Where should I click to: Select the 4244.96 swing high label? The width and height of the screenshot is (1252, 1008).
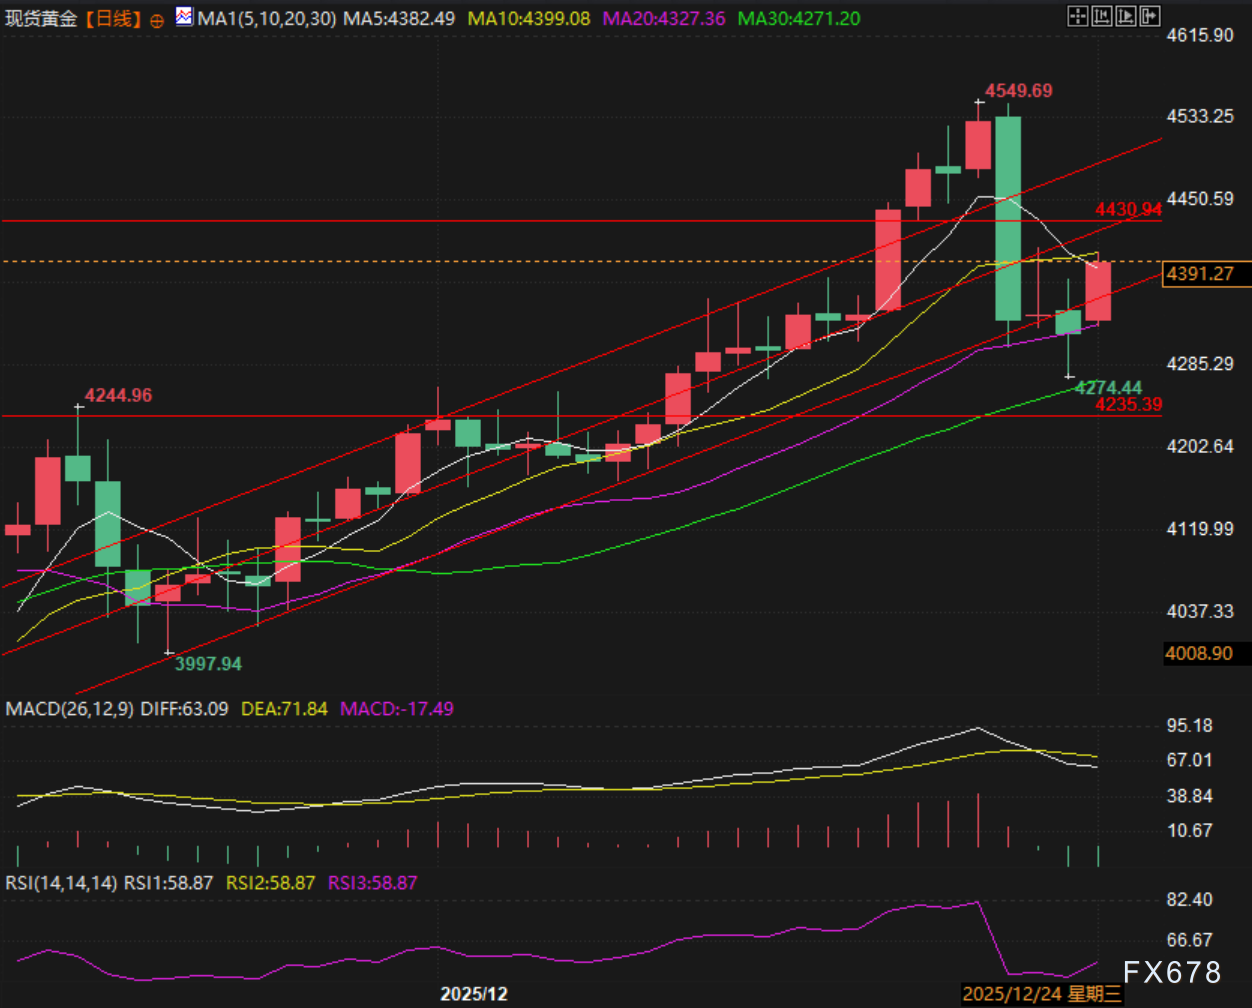click(118, 396)
